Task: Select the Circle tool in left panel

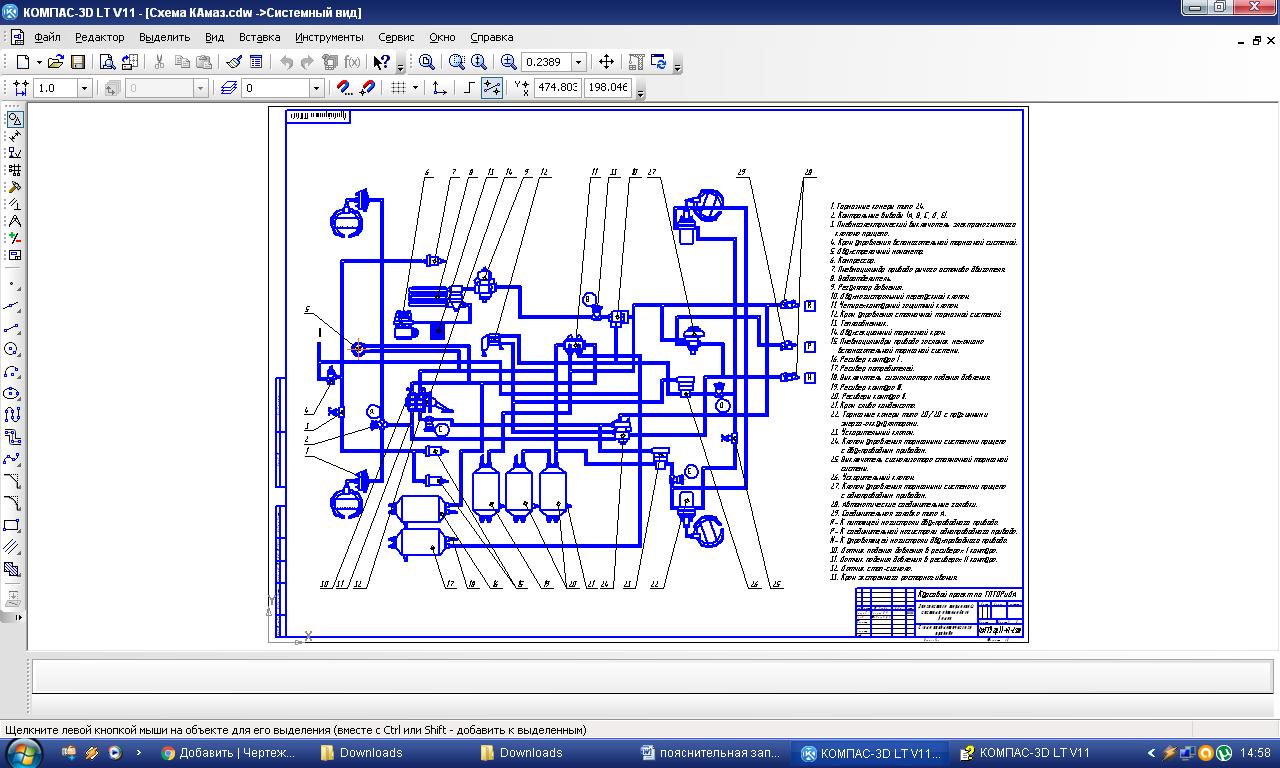Action: tap(12, 350)
